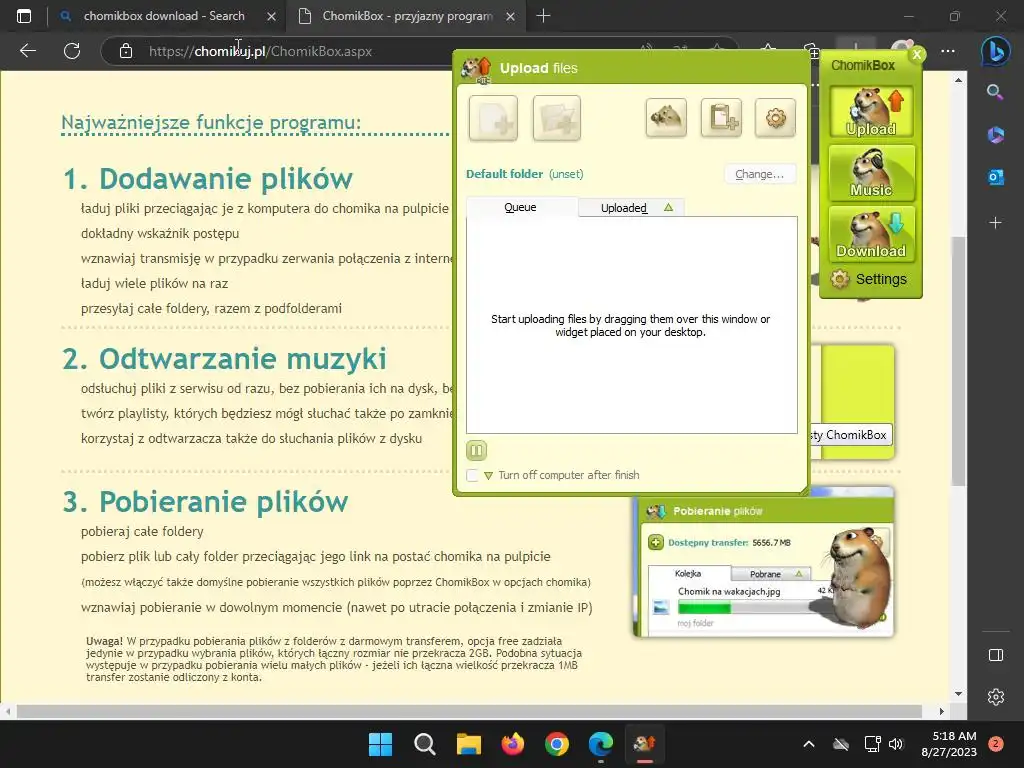
Task: Open the notification badge in taskbar corner
Action: click(x=996, y=744)
